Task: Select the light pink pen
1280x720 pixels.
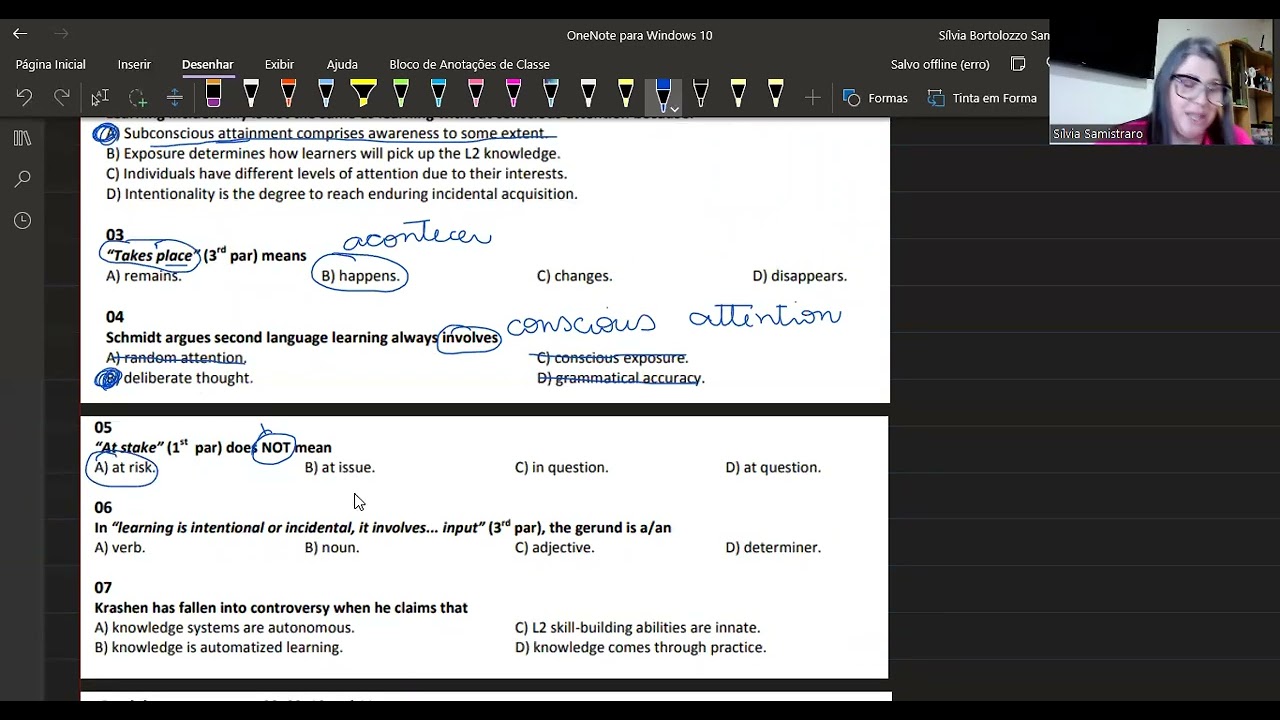Action: [x=476, y=95]
